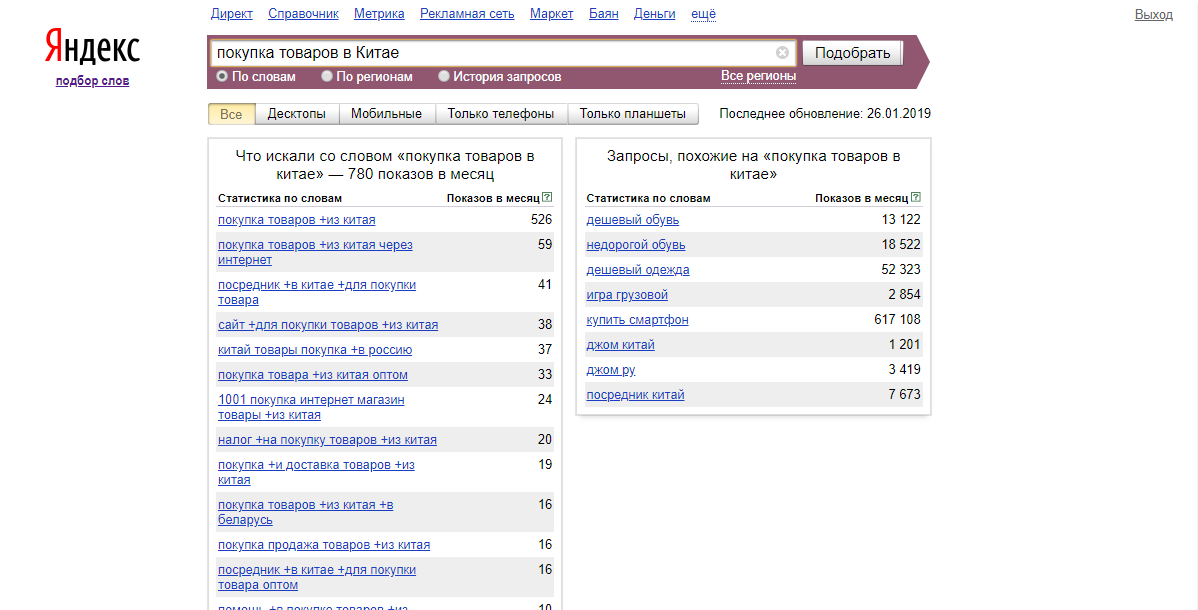1198x610 pixels.
Task: Open query 'покупка товаров +из китая'
Action: pyautogui.click(x=296, y=220)
